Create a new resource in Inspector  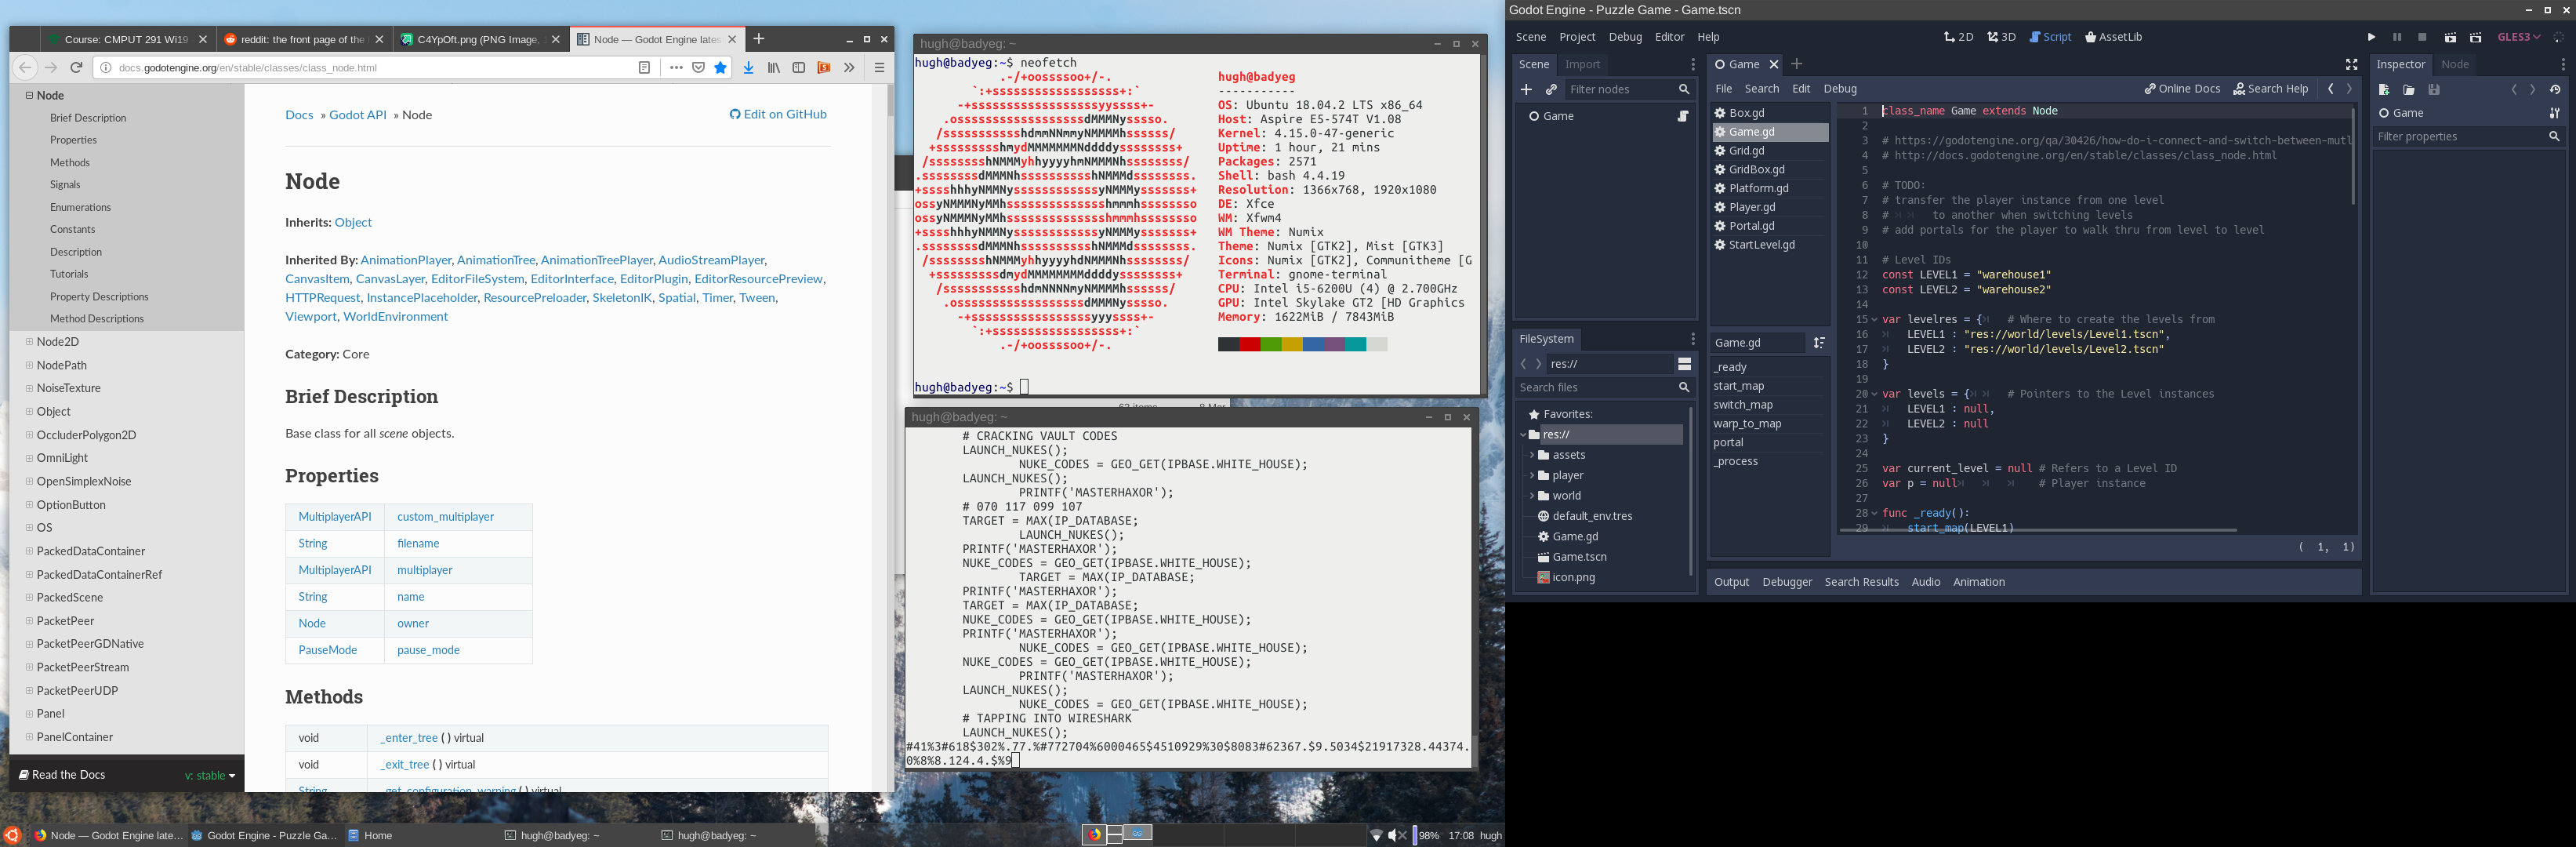(x=2384, y=90)
